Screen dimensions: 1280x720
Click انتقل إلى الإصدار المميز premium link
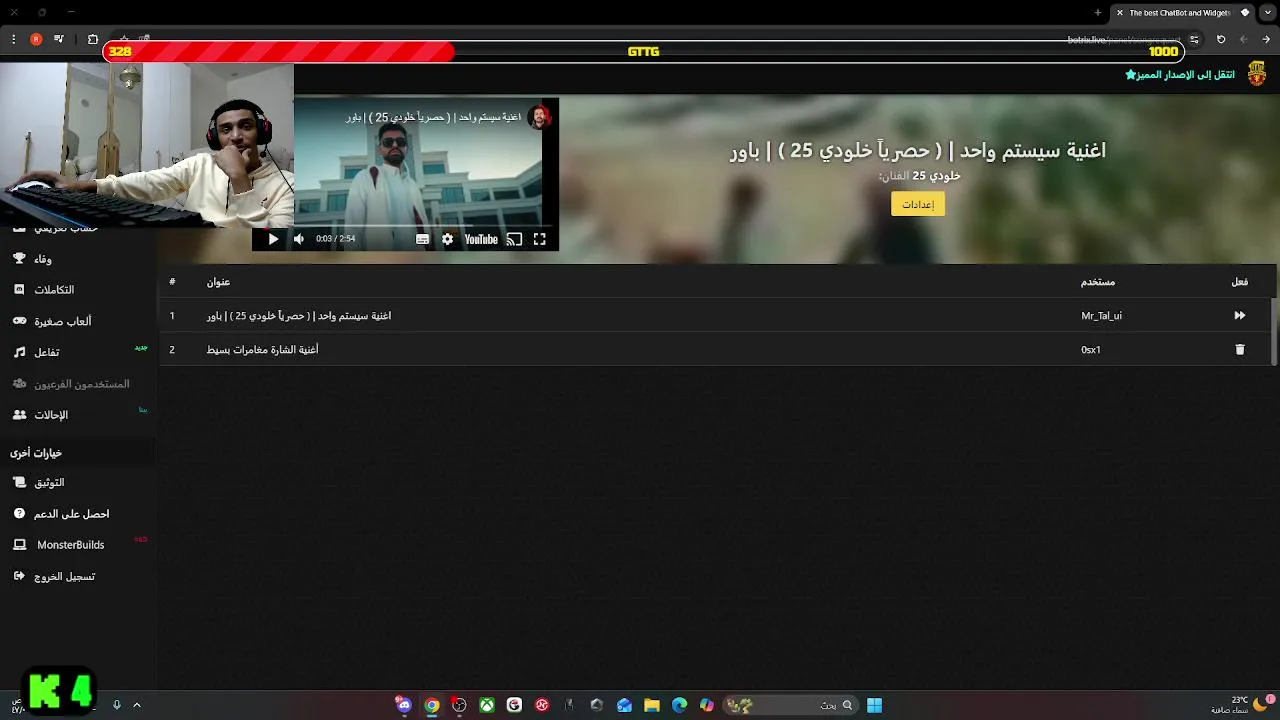coord(1180,75)
